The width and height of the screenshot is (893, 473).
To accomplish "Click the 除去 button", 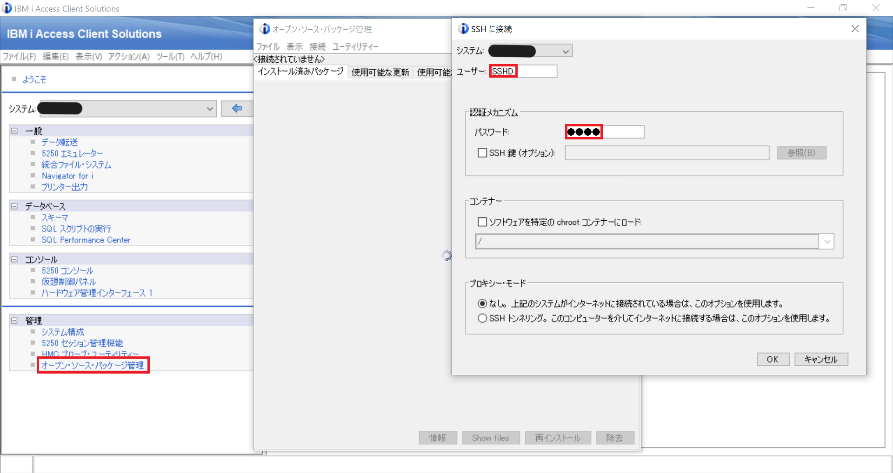I will [x=615, y=438].
